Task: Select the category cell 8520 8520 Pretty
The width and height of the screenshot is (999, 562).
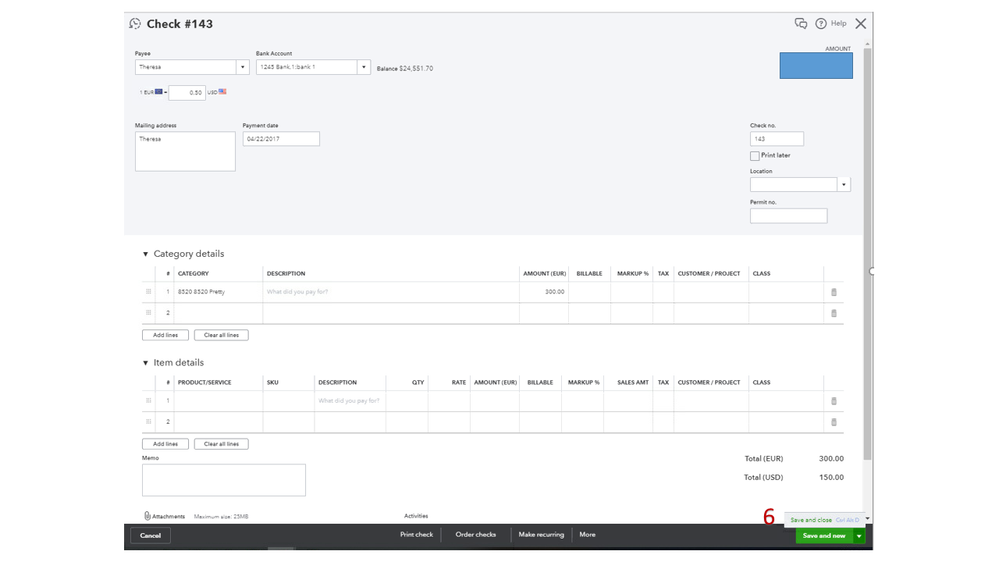Action: pyautogui.click(x=218, y=292)
